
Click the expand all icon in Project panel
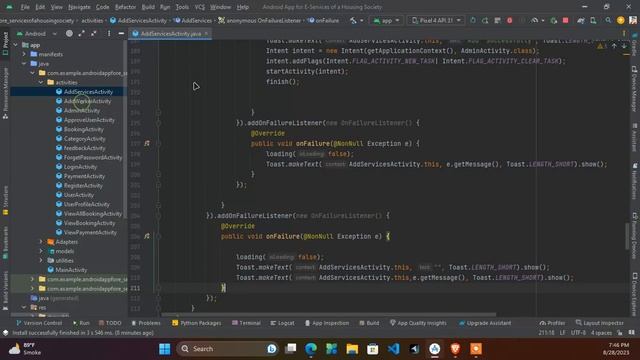[x=82, y=33]
